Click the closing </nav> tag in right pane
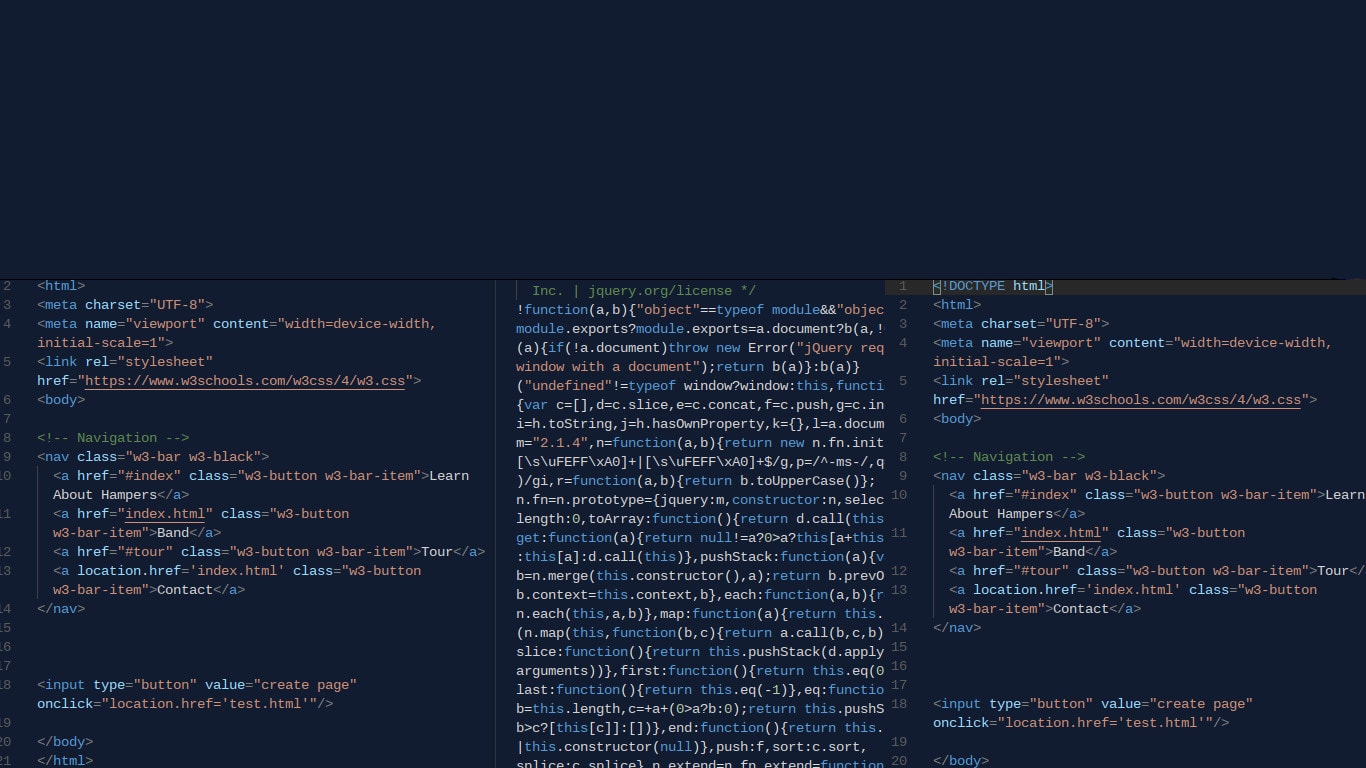 pyautogui.click(x=957, y=628)
